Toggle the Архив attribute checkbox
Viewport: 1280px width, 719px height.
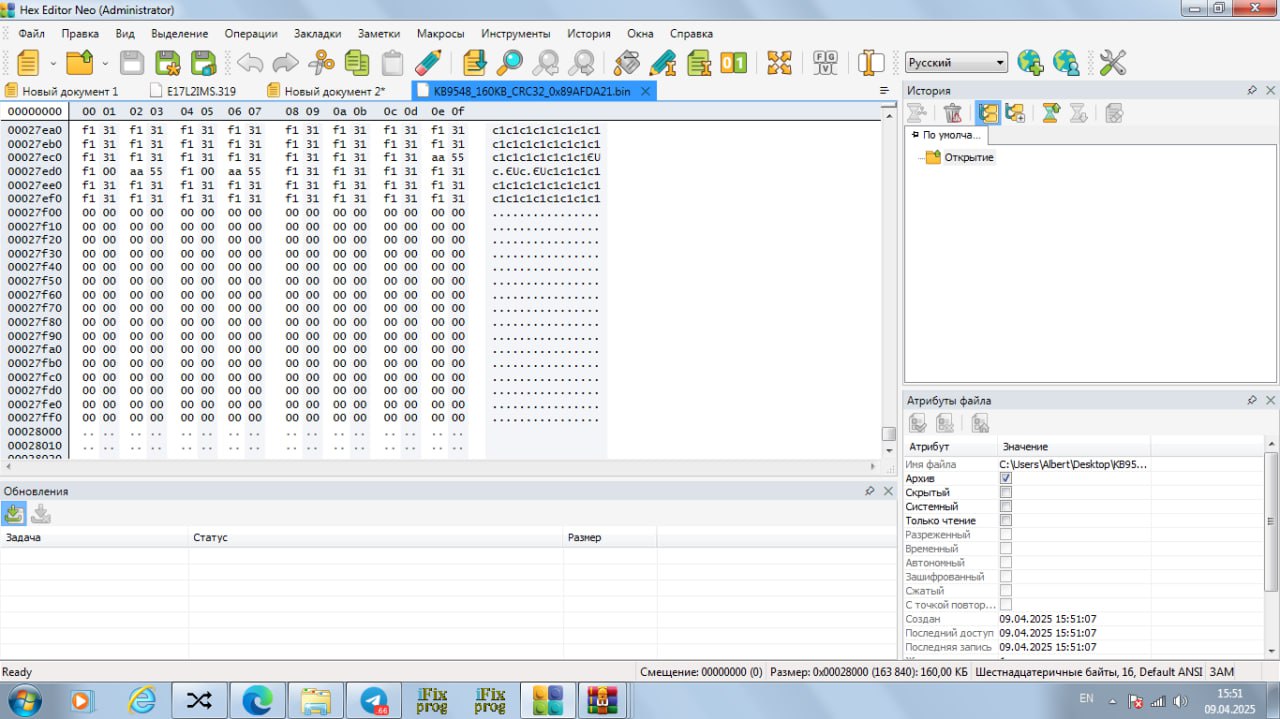point(1006,479)
